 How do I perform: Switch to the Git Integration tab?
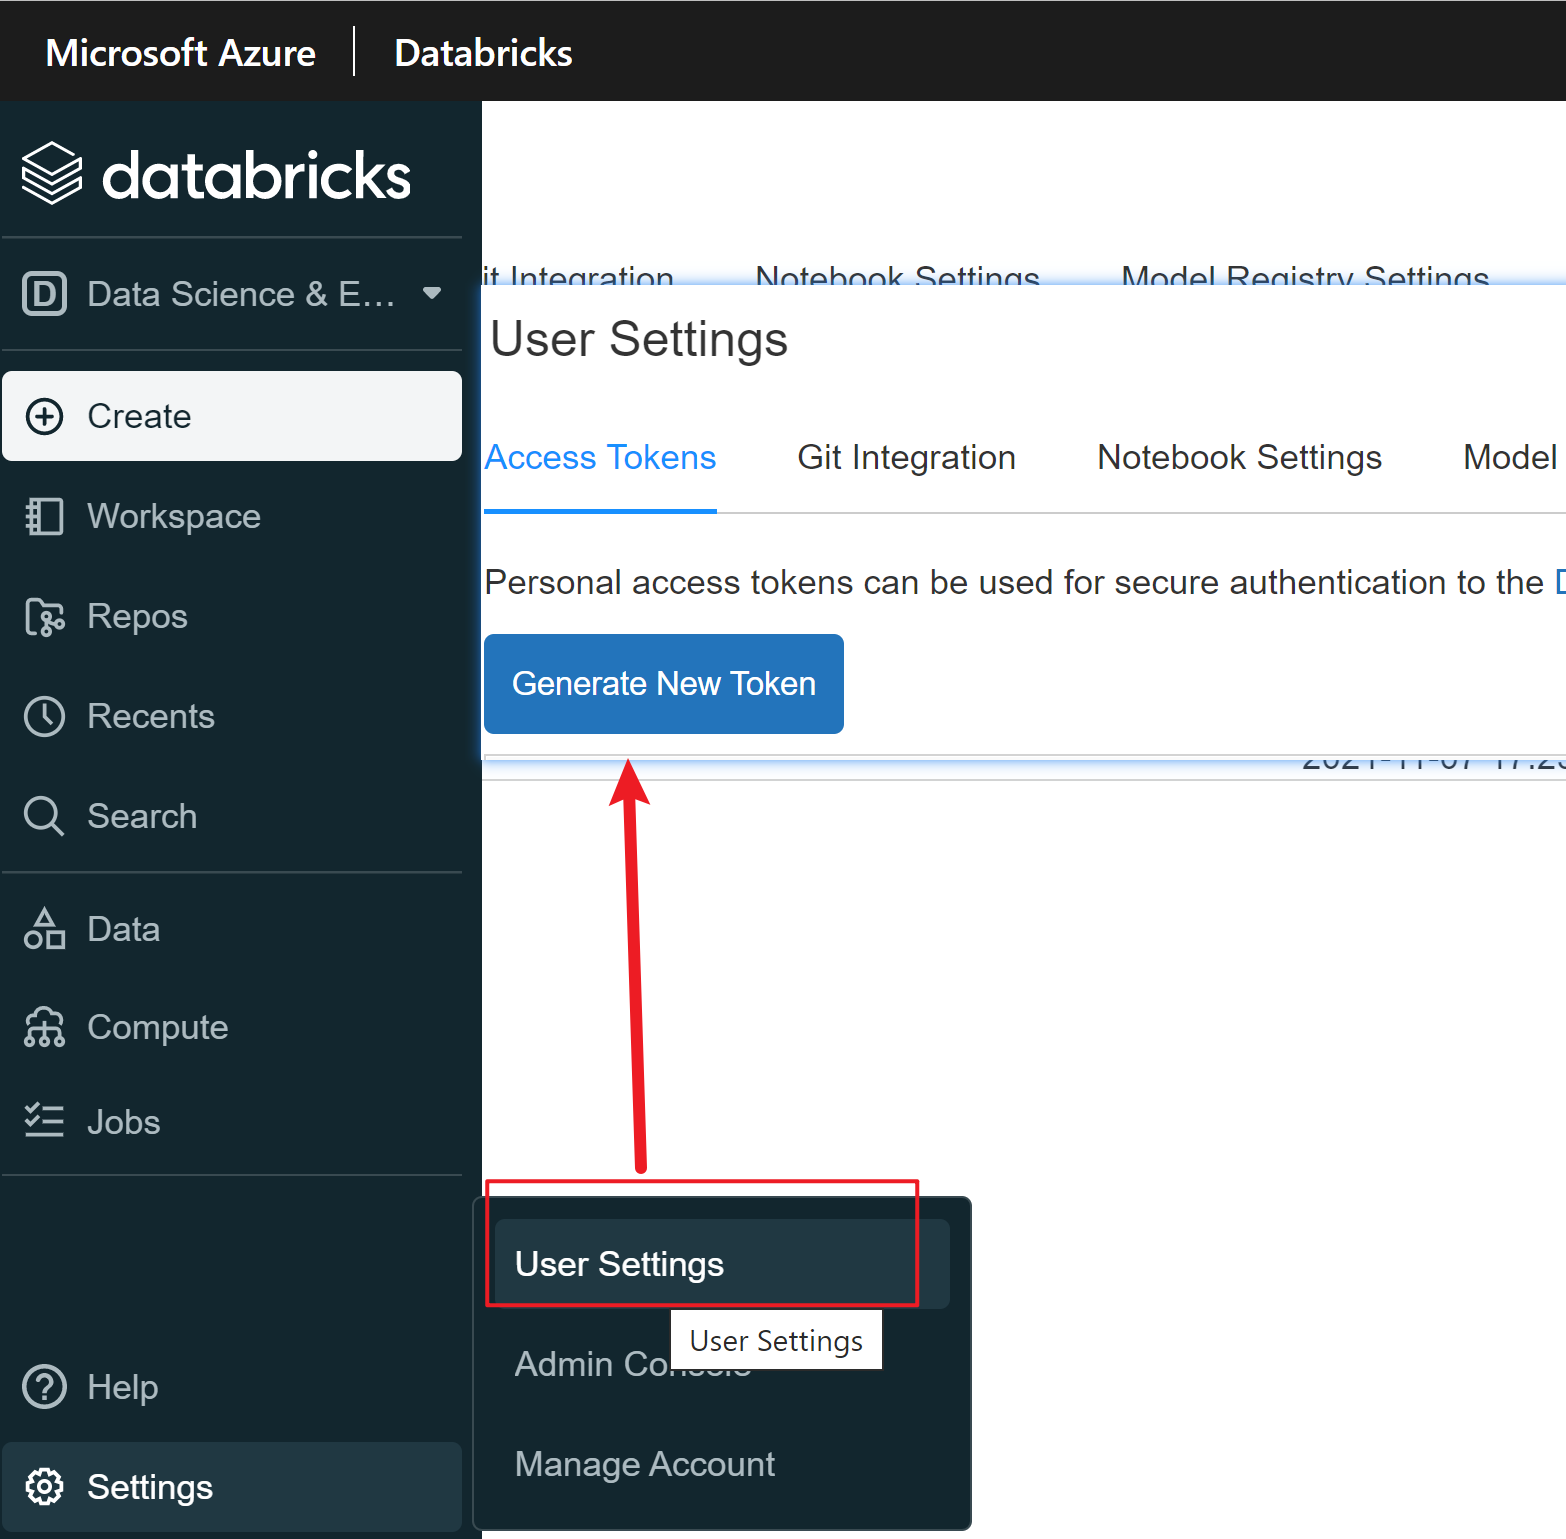[906, 457]
